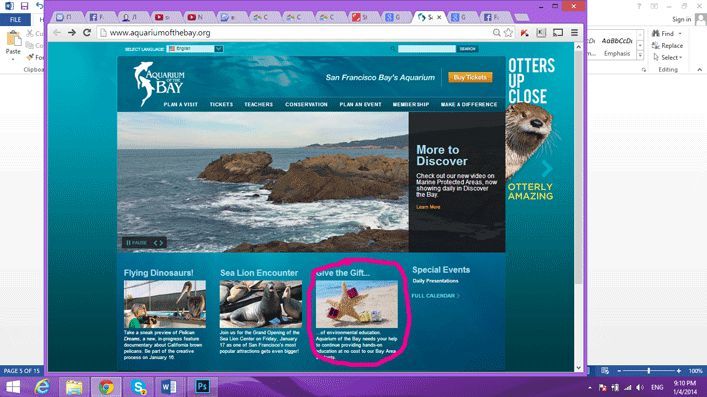The image size is (707, 397).
Task: Click the volume speaker tray icon
Action: tap(640, 388)
